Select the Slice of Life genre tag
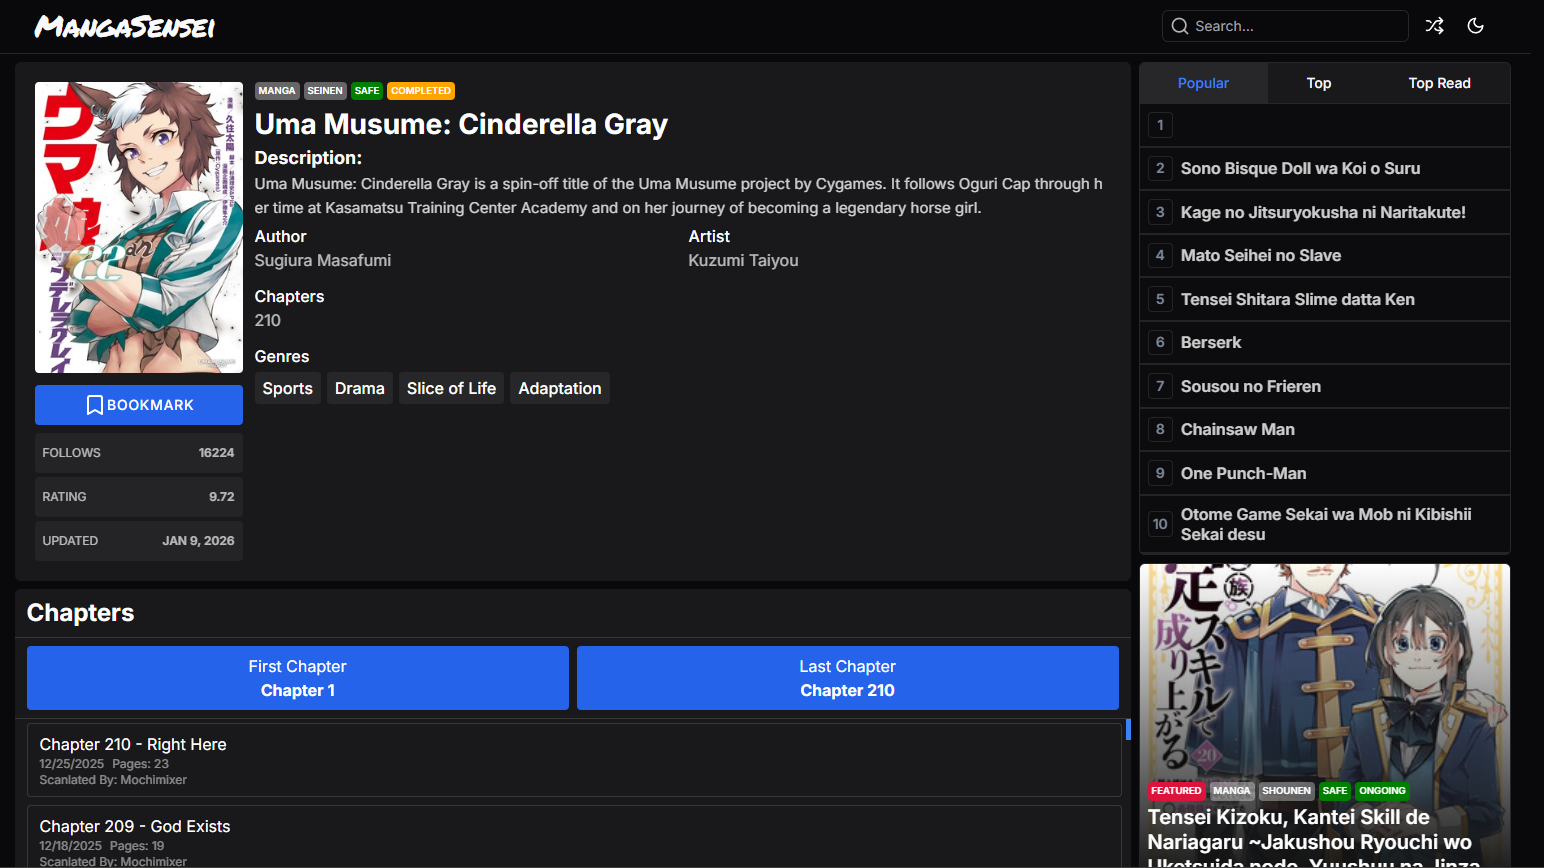This screenshot has height=868, width=1544. coord(451,388)
